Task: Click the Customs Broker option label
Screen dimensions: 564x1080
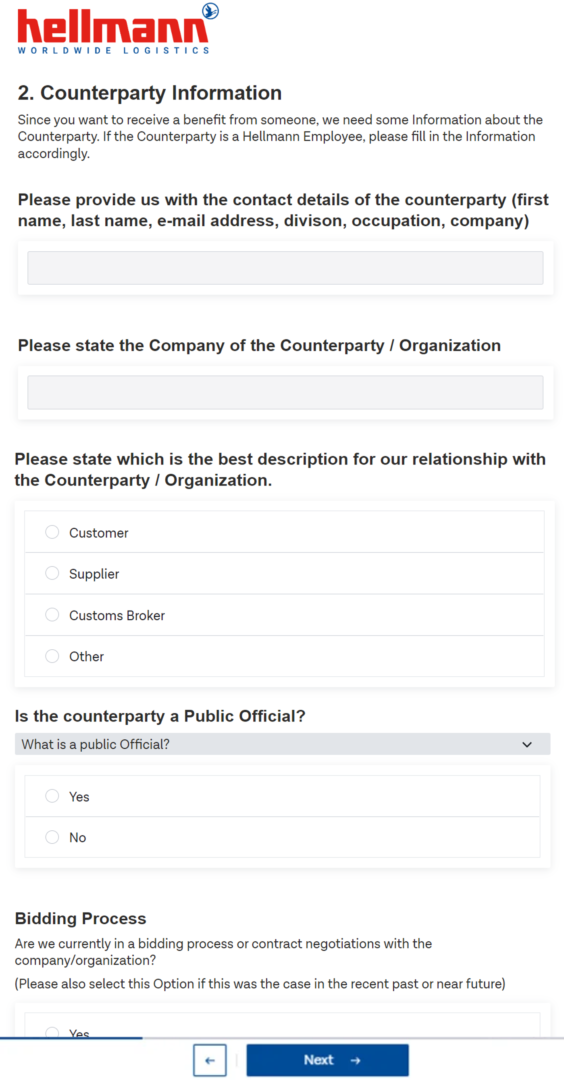Action: coord(117,616)
